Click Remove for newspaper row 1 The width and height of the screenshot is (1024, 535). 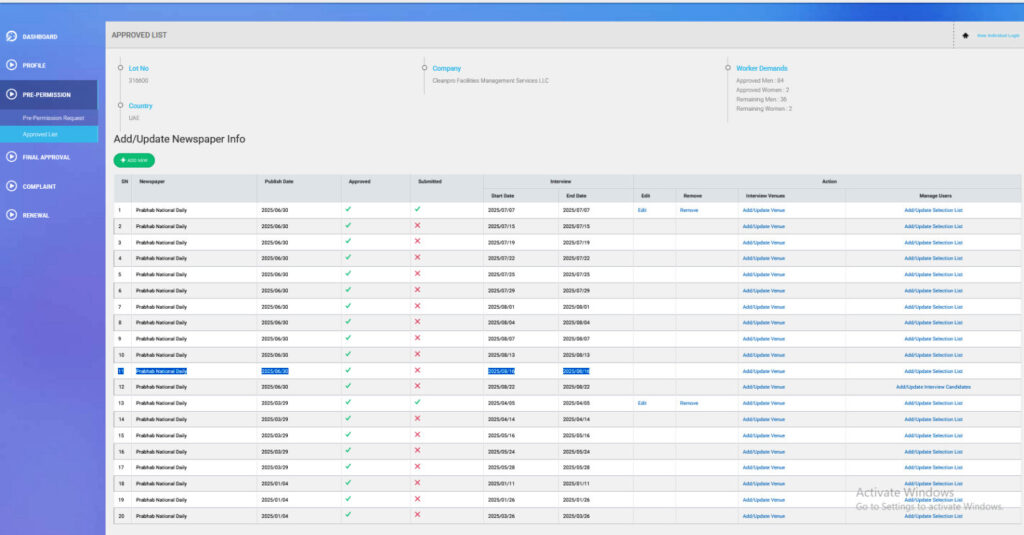tap(689, 210)
